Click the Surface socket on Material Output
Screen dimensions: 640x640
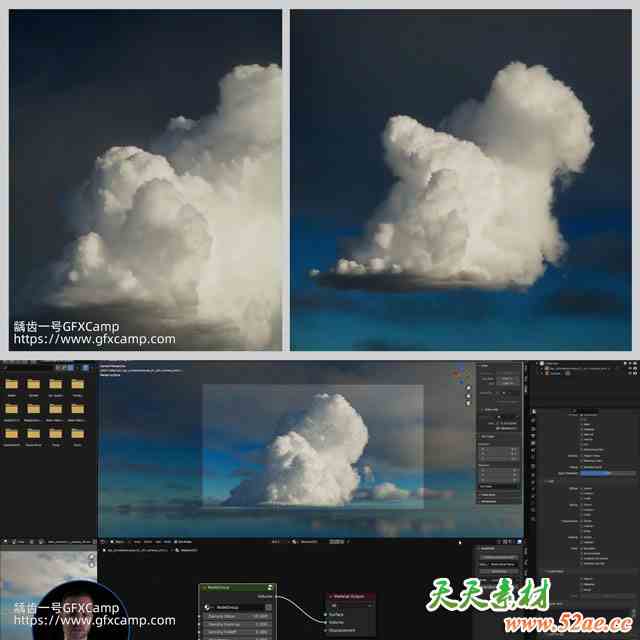tap(326, 614)
